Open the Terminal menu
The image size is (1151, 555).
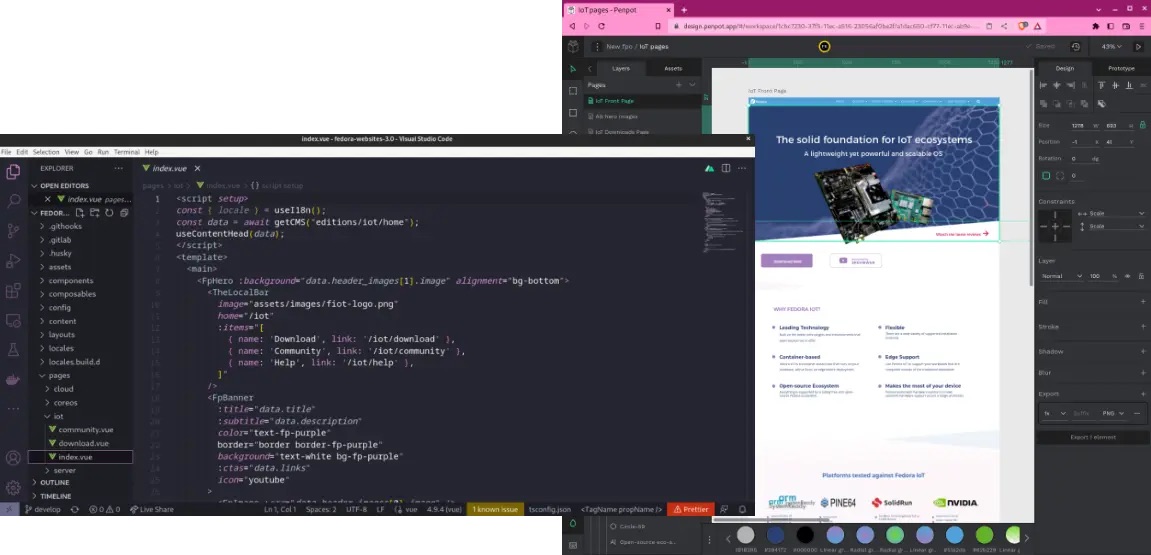(126, 152)
